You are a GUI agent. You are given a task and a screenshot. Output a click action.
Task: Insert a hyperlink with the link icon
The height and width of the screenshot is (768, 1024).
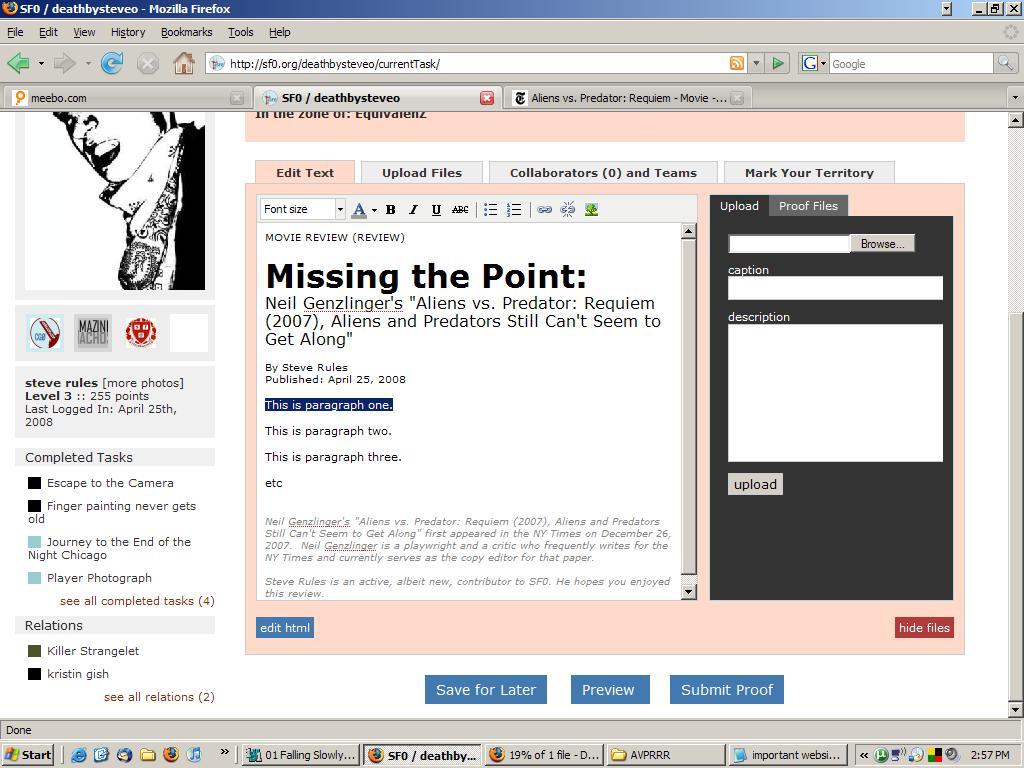click(x=545, y=210)
